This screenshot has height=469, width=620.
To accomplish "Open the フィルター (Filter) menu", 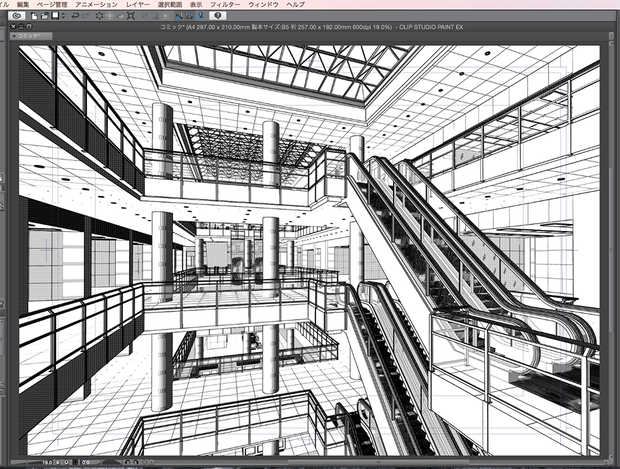I will 225,5.
